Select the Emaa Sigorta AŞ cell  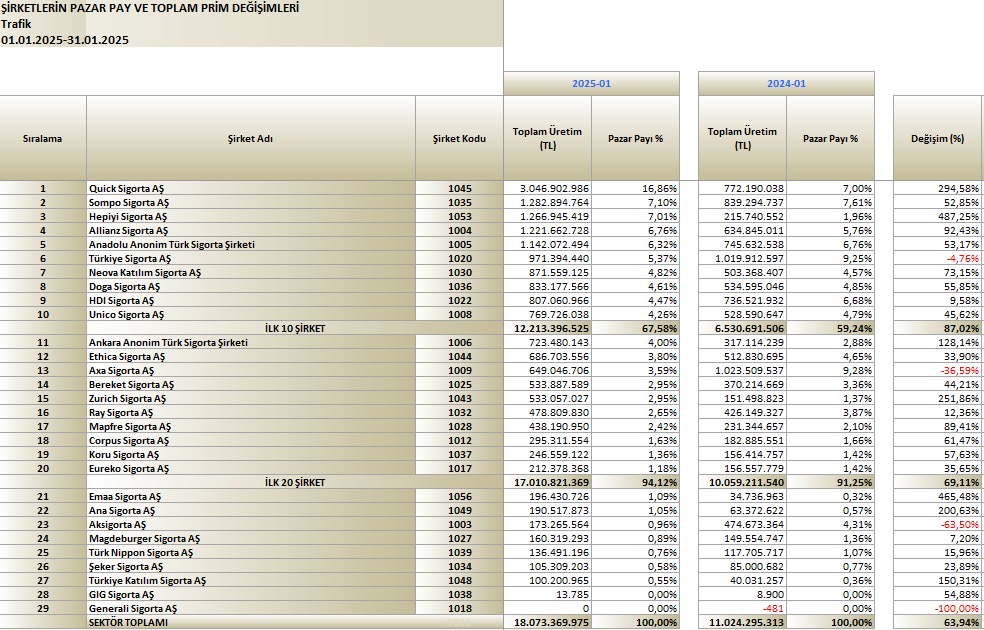251,496
